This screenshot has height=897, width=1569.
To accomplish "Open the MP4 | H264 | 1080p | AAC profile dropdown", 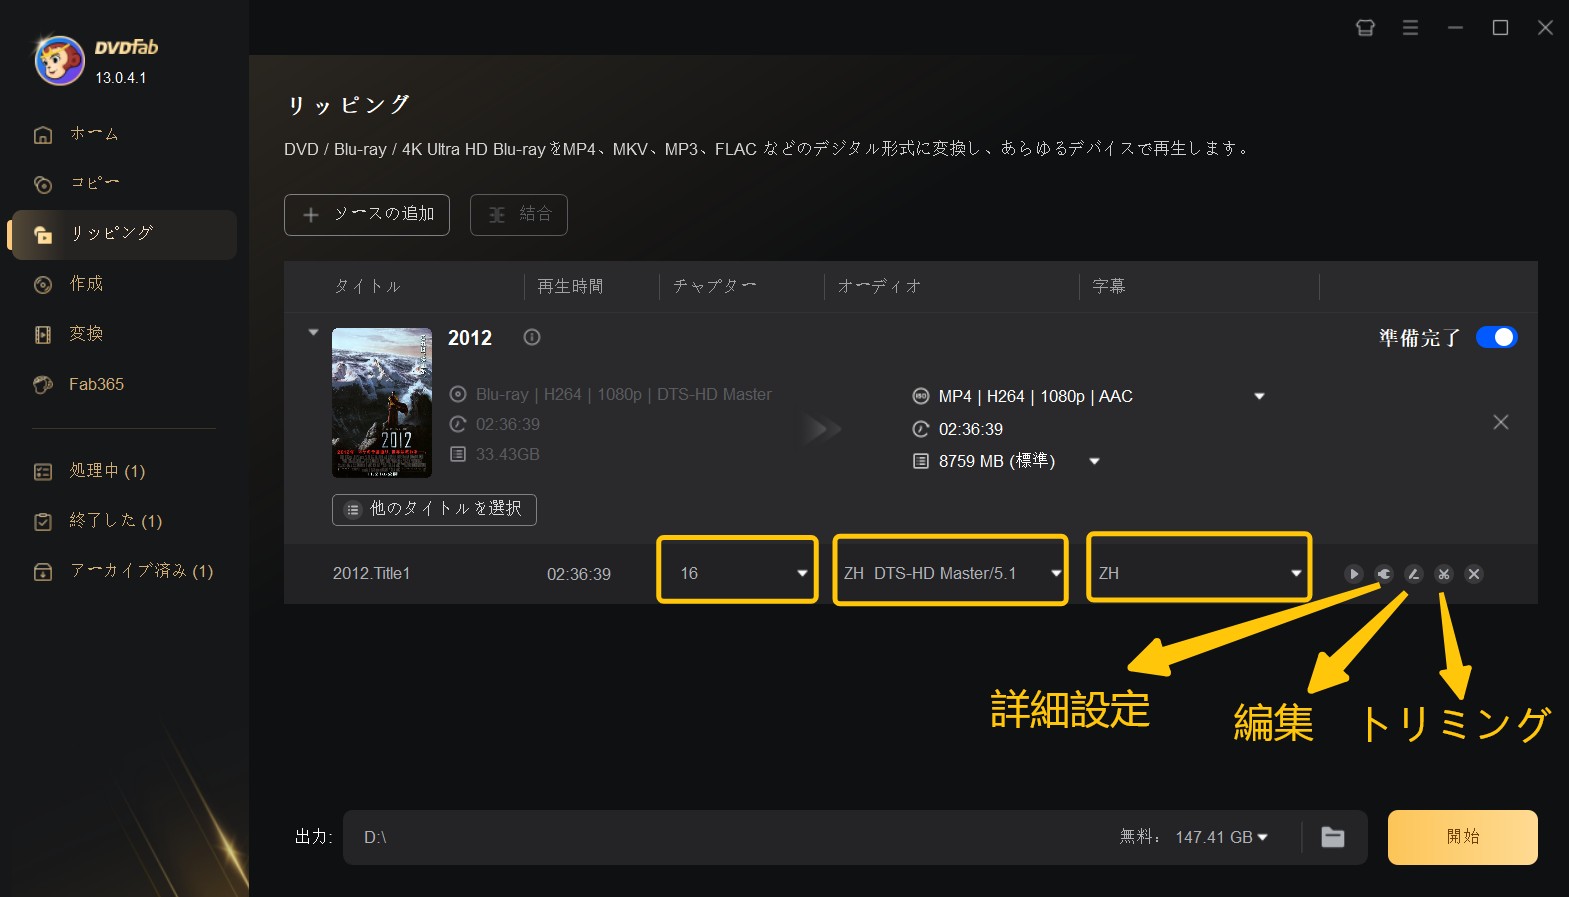I will point(1259,397).
